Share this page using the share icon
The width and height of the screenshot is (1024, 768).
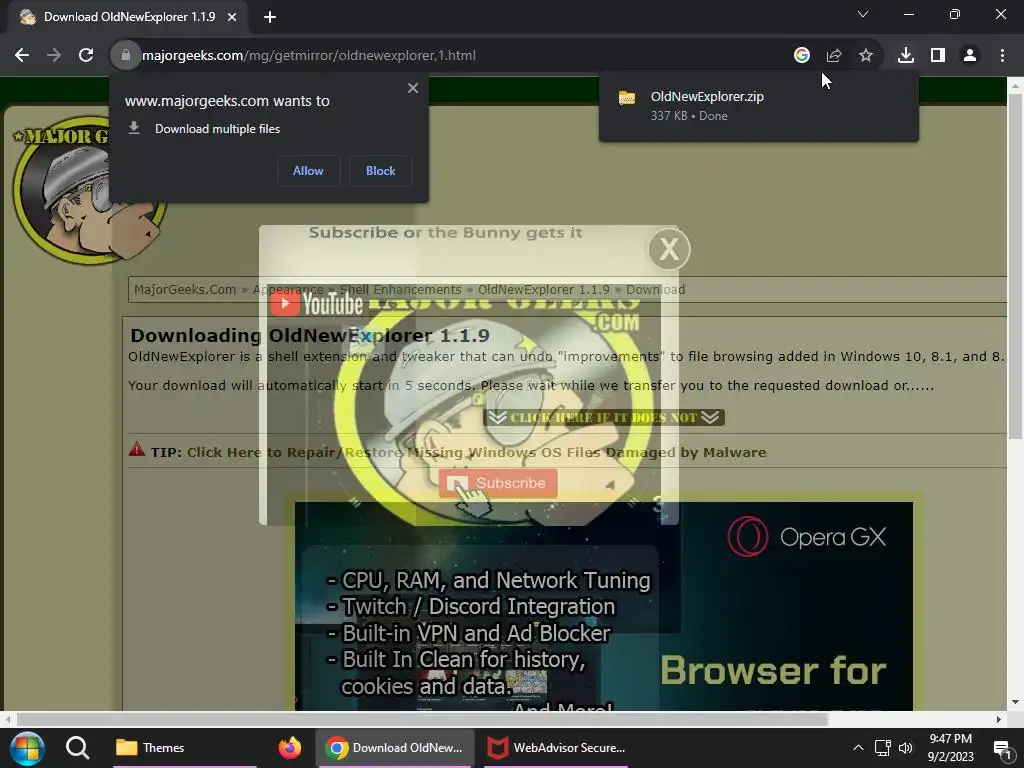coord(833,56)
